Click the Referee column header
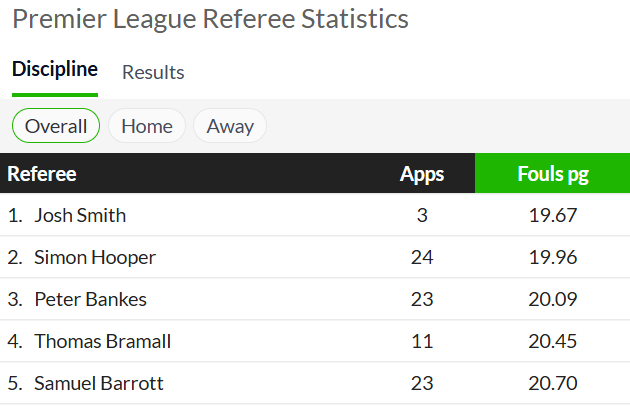The width and height of the screenshot is (630, 406). [42, 174]
